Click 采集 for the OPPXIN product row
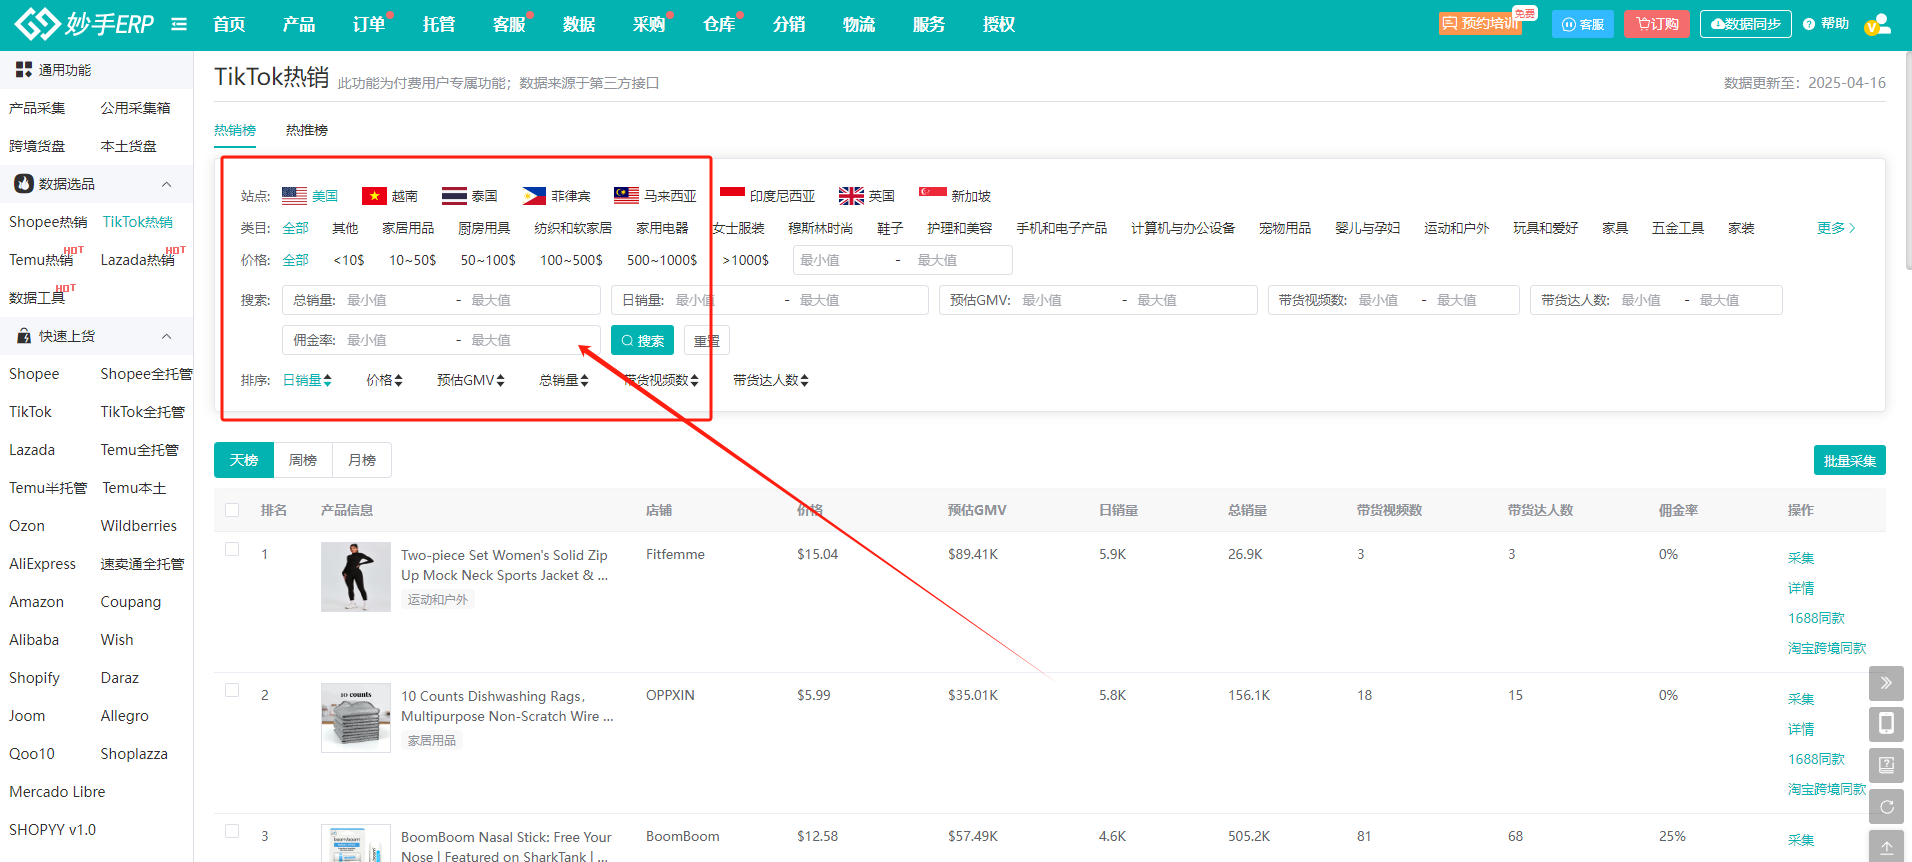Viewport: 1912px width, 862px height. click(1801, 699)
